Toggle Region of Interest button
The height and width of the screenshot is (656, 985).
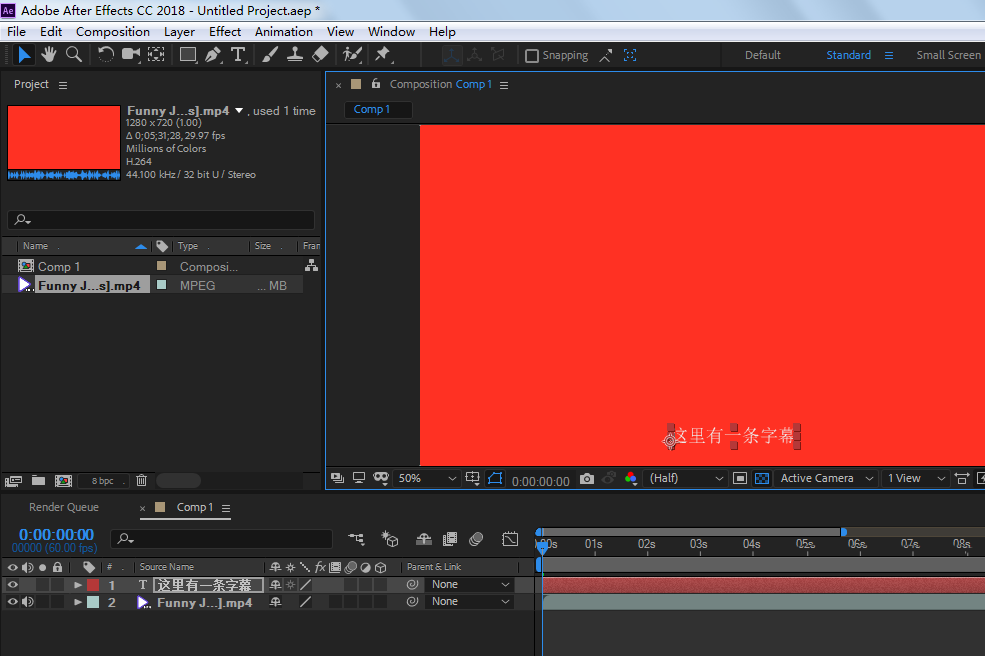pyautogui.click(x=740, y=479)
